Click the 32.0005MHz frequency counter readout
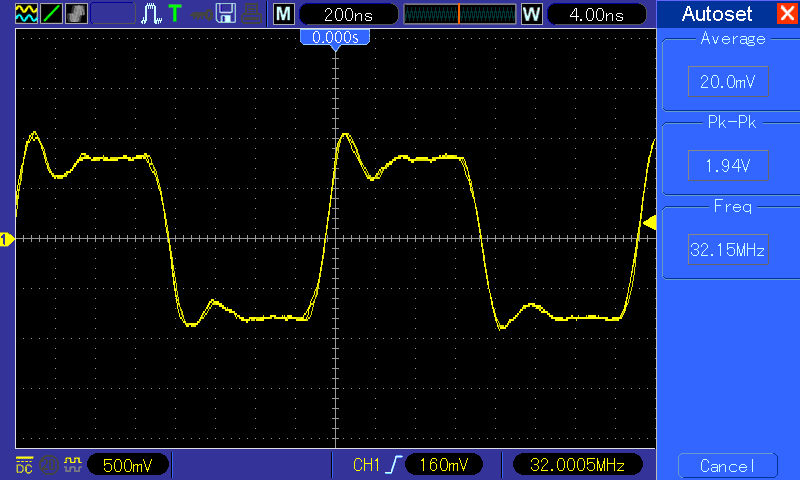 tap(577, 465)
